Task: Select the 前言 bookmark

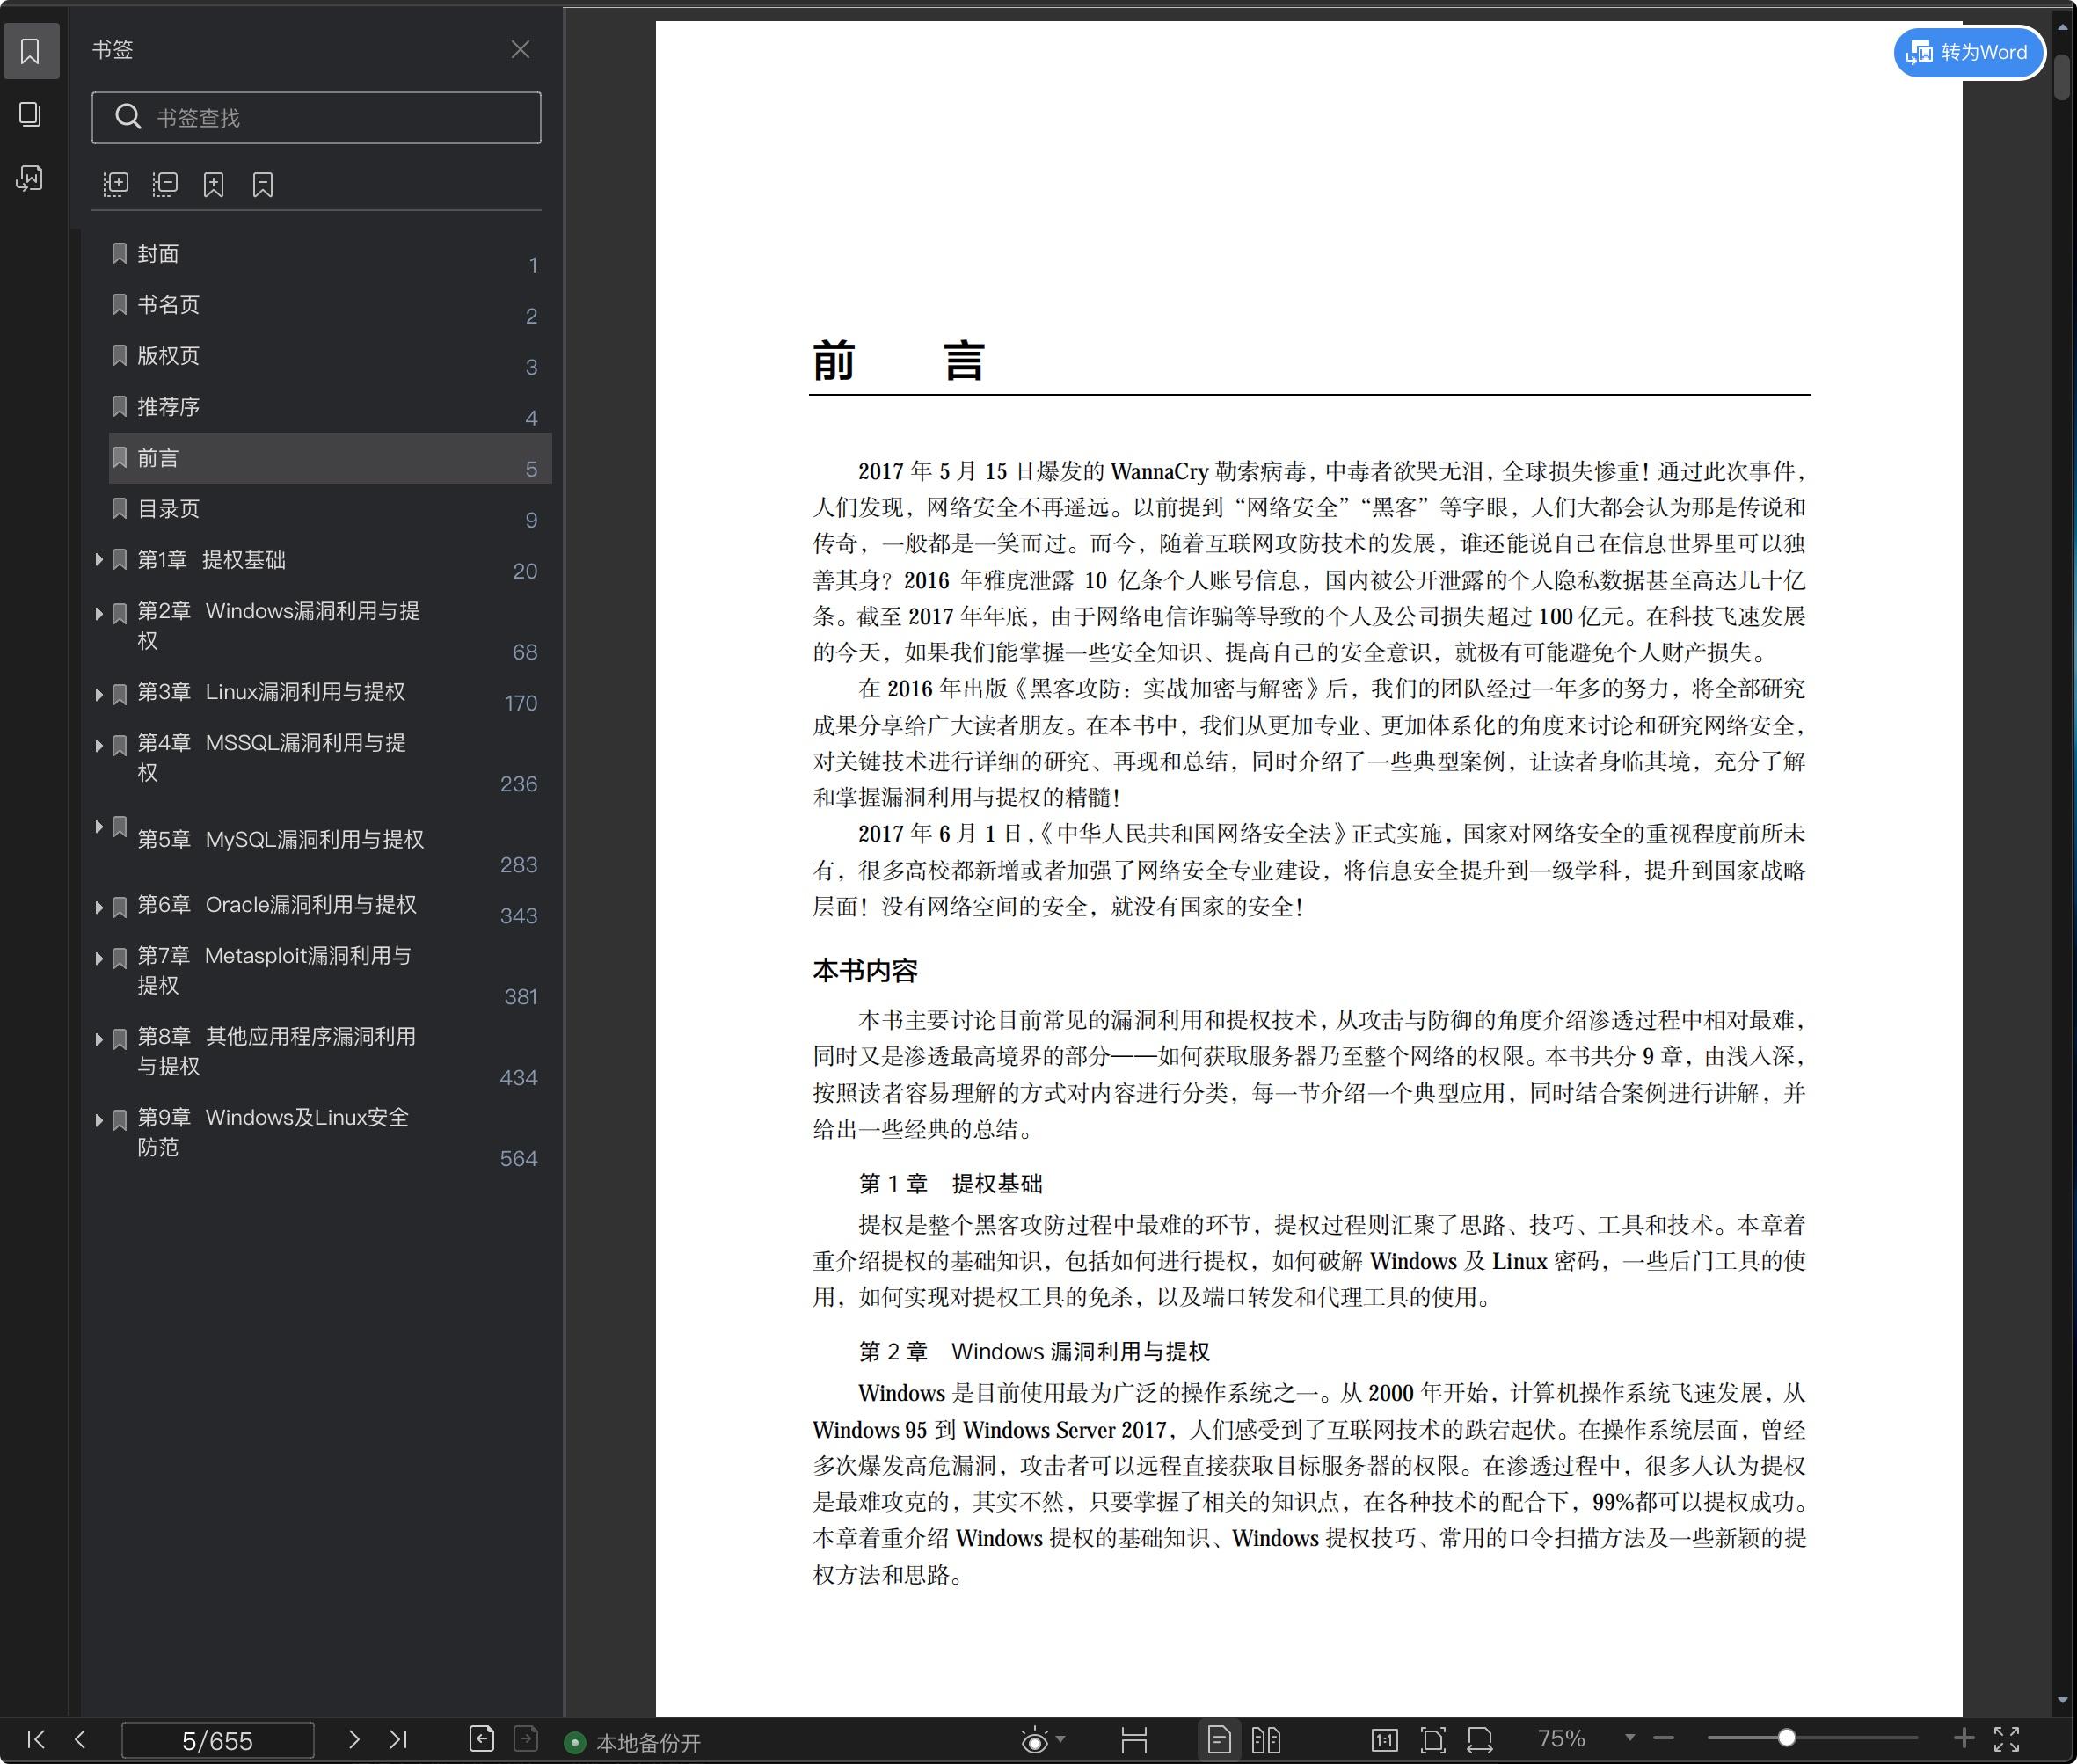Action: click(330, 458)
